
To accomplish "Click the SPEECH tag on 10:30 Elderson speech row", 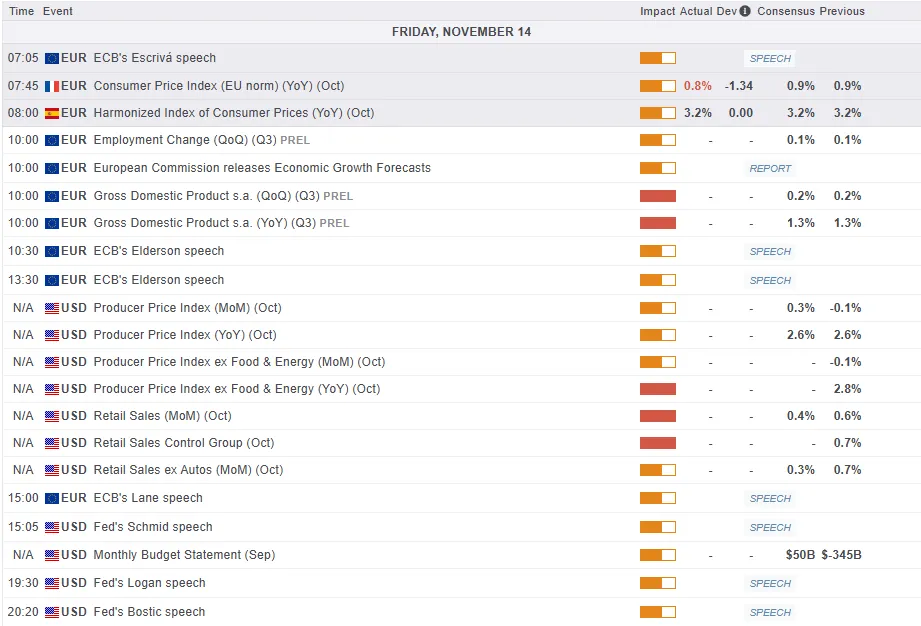I will point(770,252).
